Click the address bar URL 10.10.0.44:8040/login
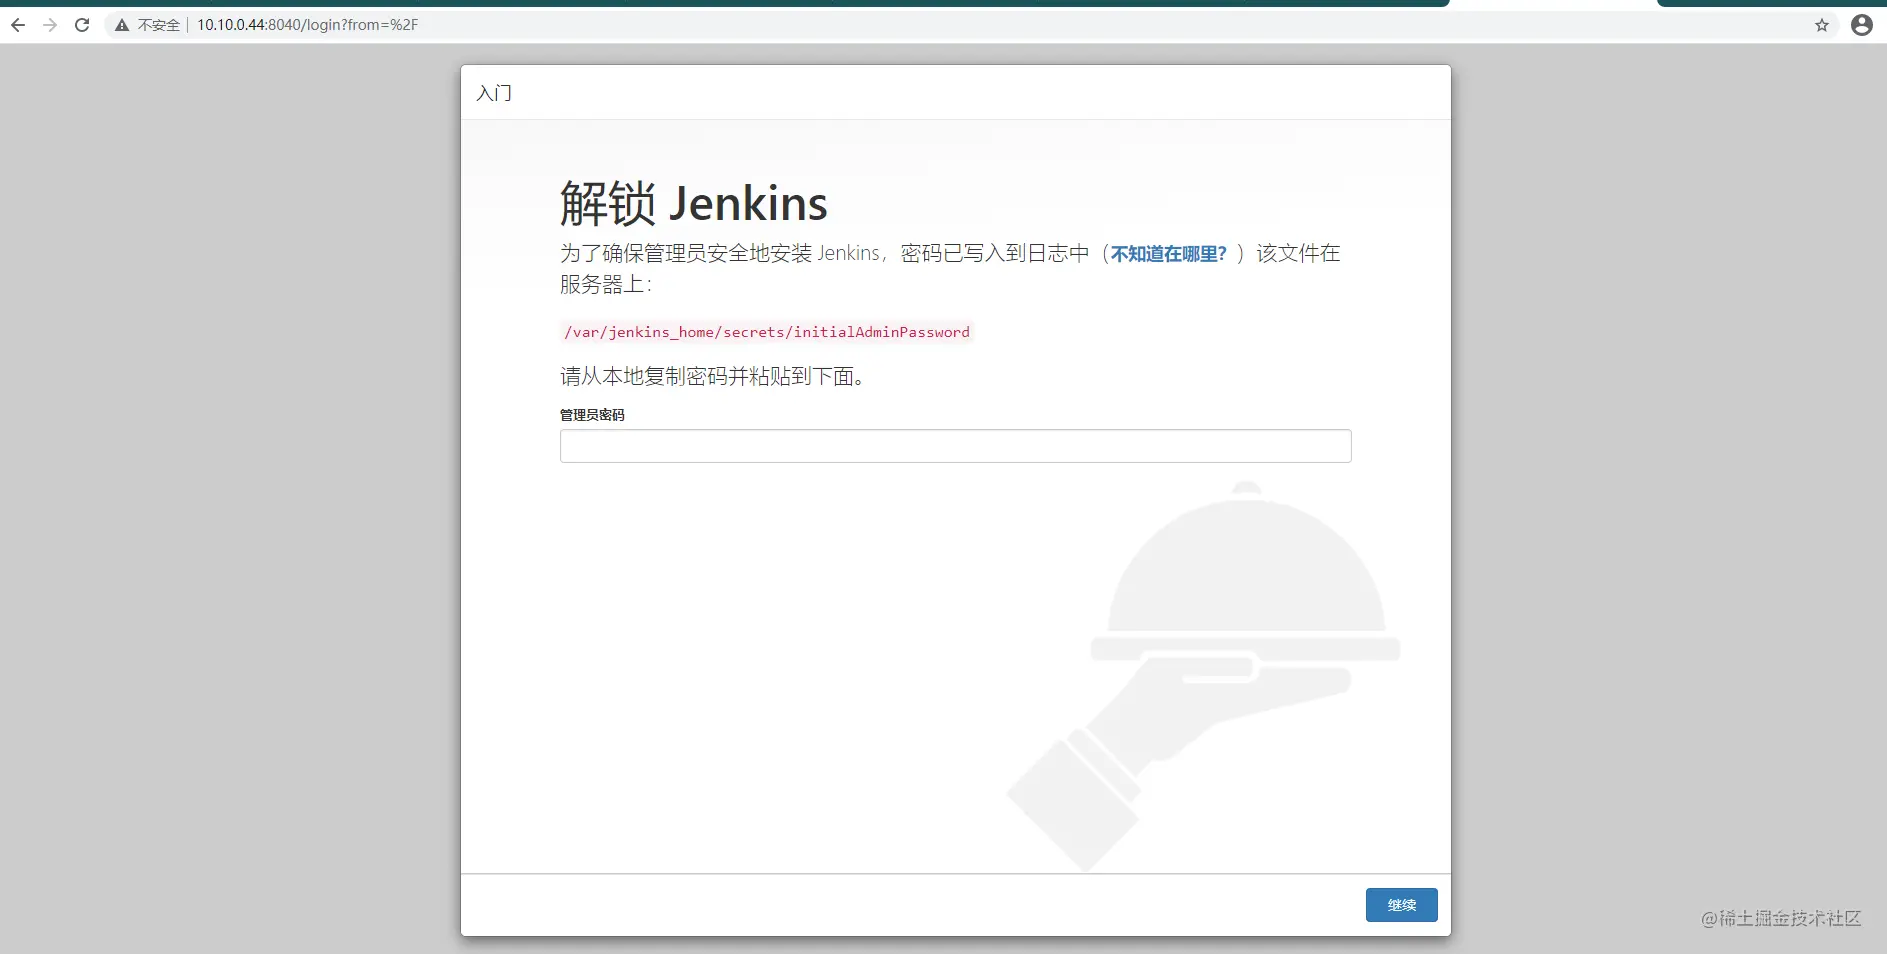Image resolution: width=1887 pixels, height=954 pixels. tap(308, 25)
